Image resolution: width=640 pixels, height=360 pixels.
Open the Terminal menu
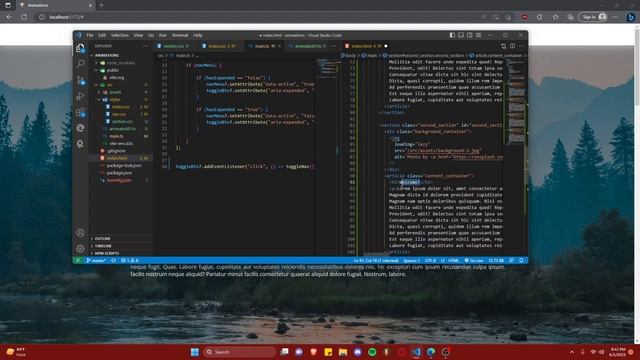[x=180, y=36]
